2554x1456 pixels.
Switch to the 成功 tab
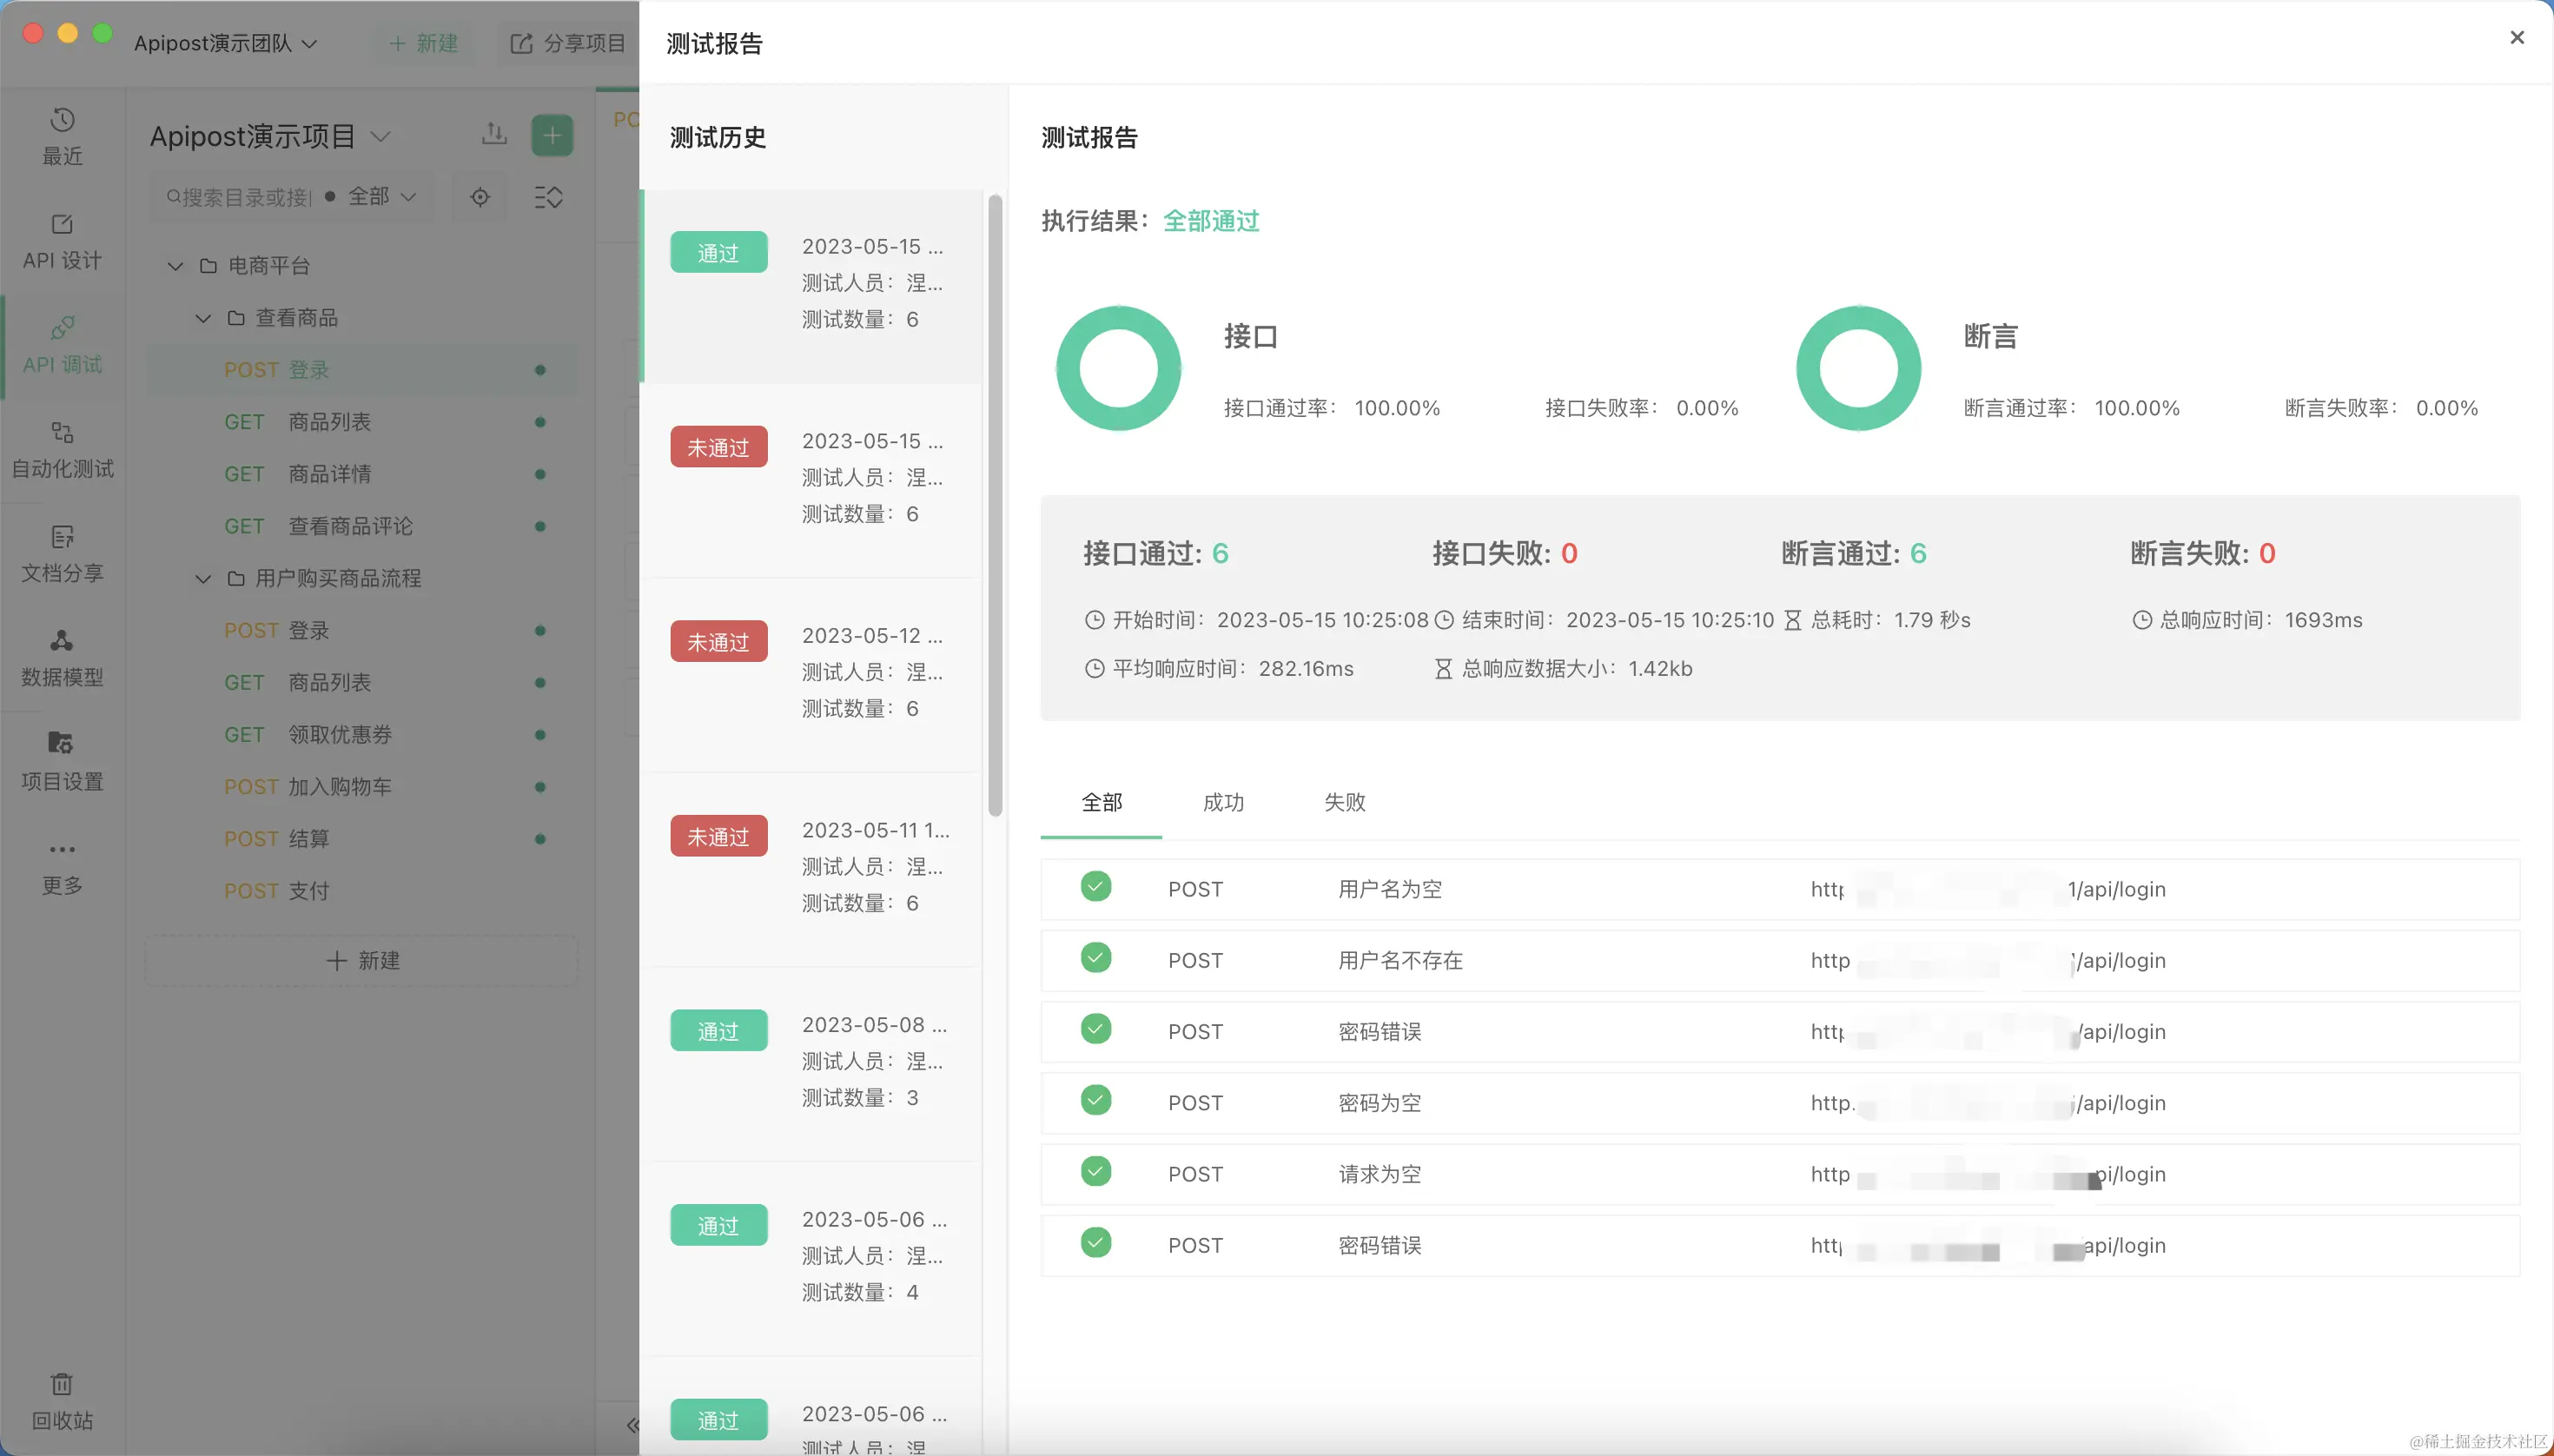coord(1223,802)
